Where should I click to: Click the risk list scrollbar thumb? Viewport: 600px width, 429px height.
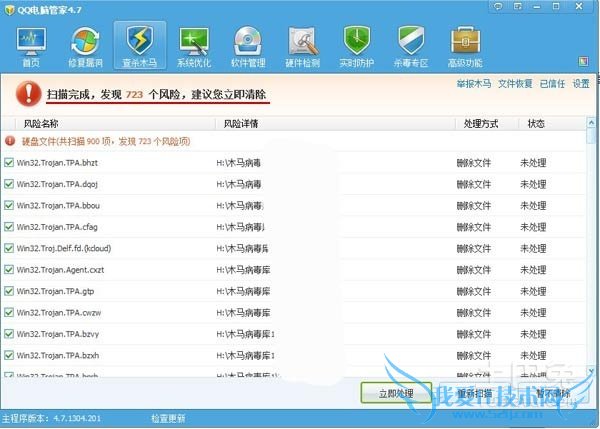(591, 135)
